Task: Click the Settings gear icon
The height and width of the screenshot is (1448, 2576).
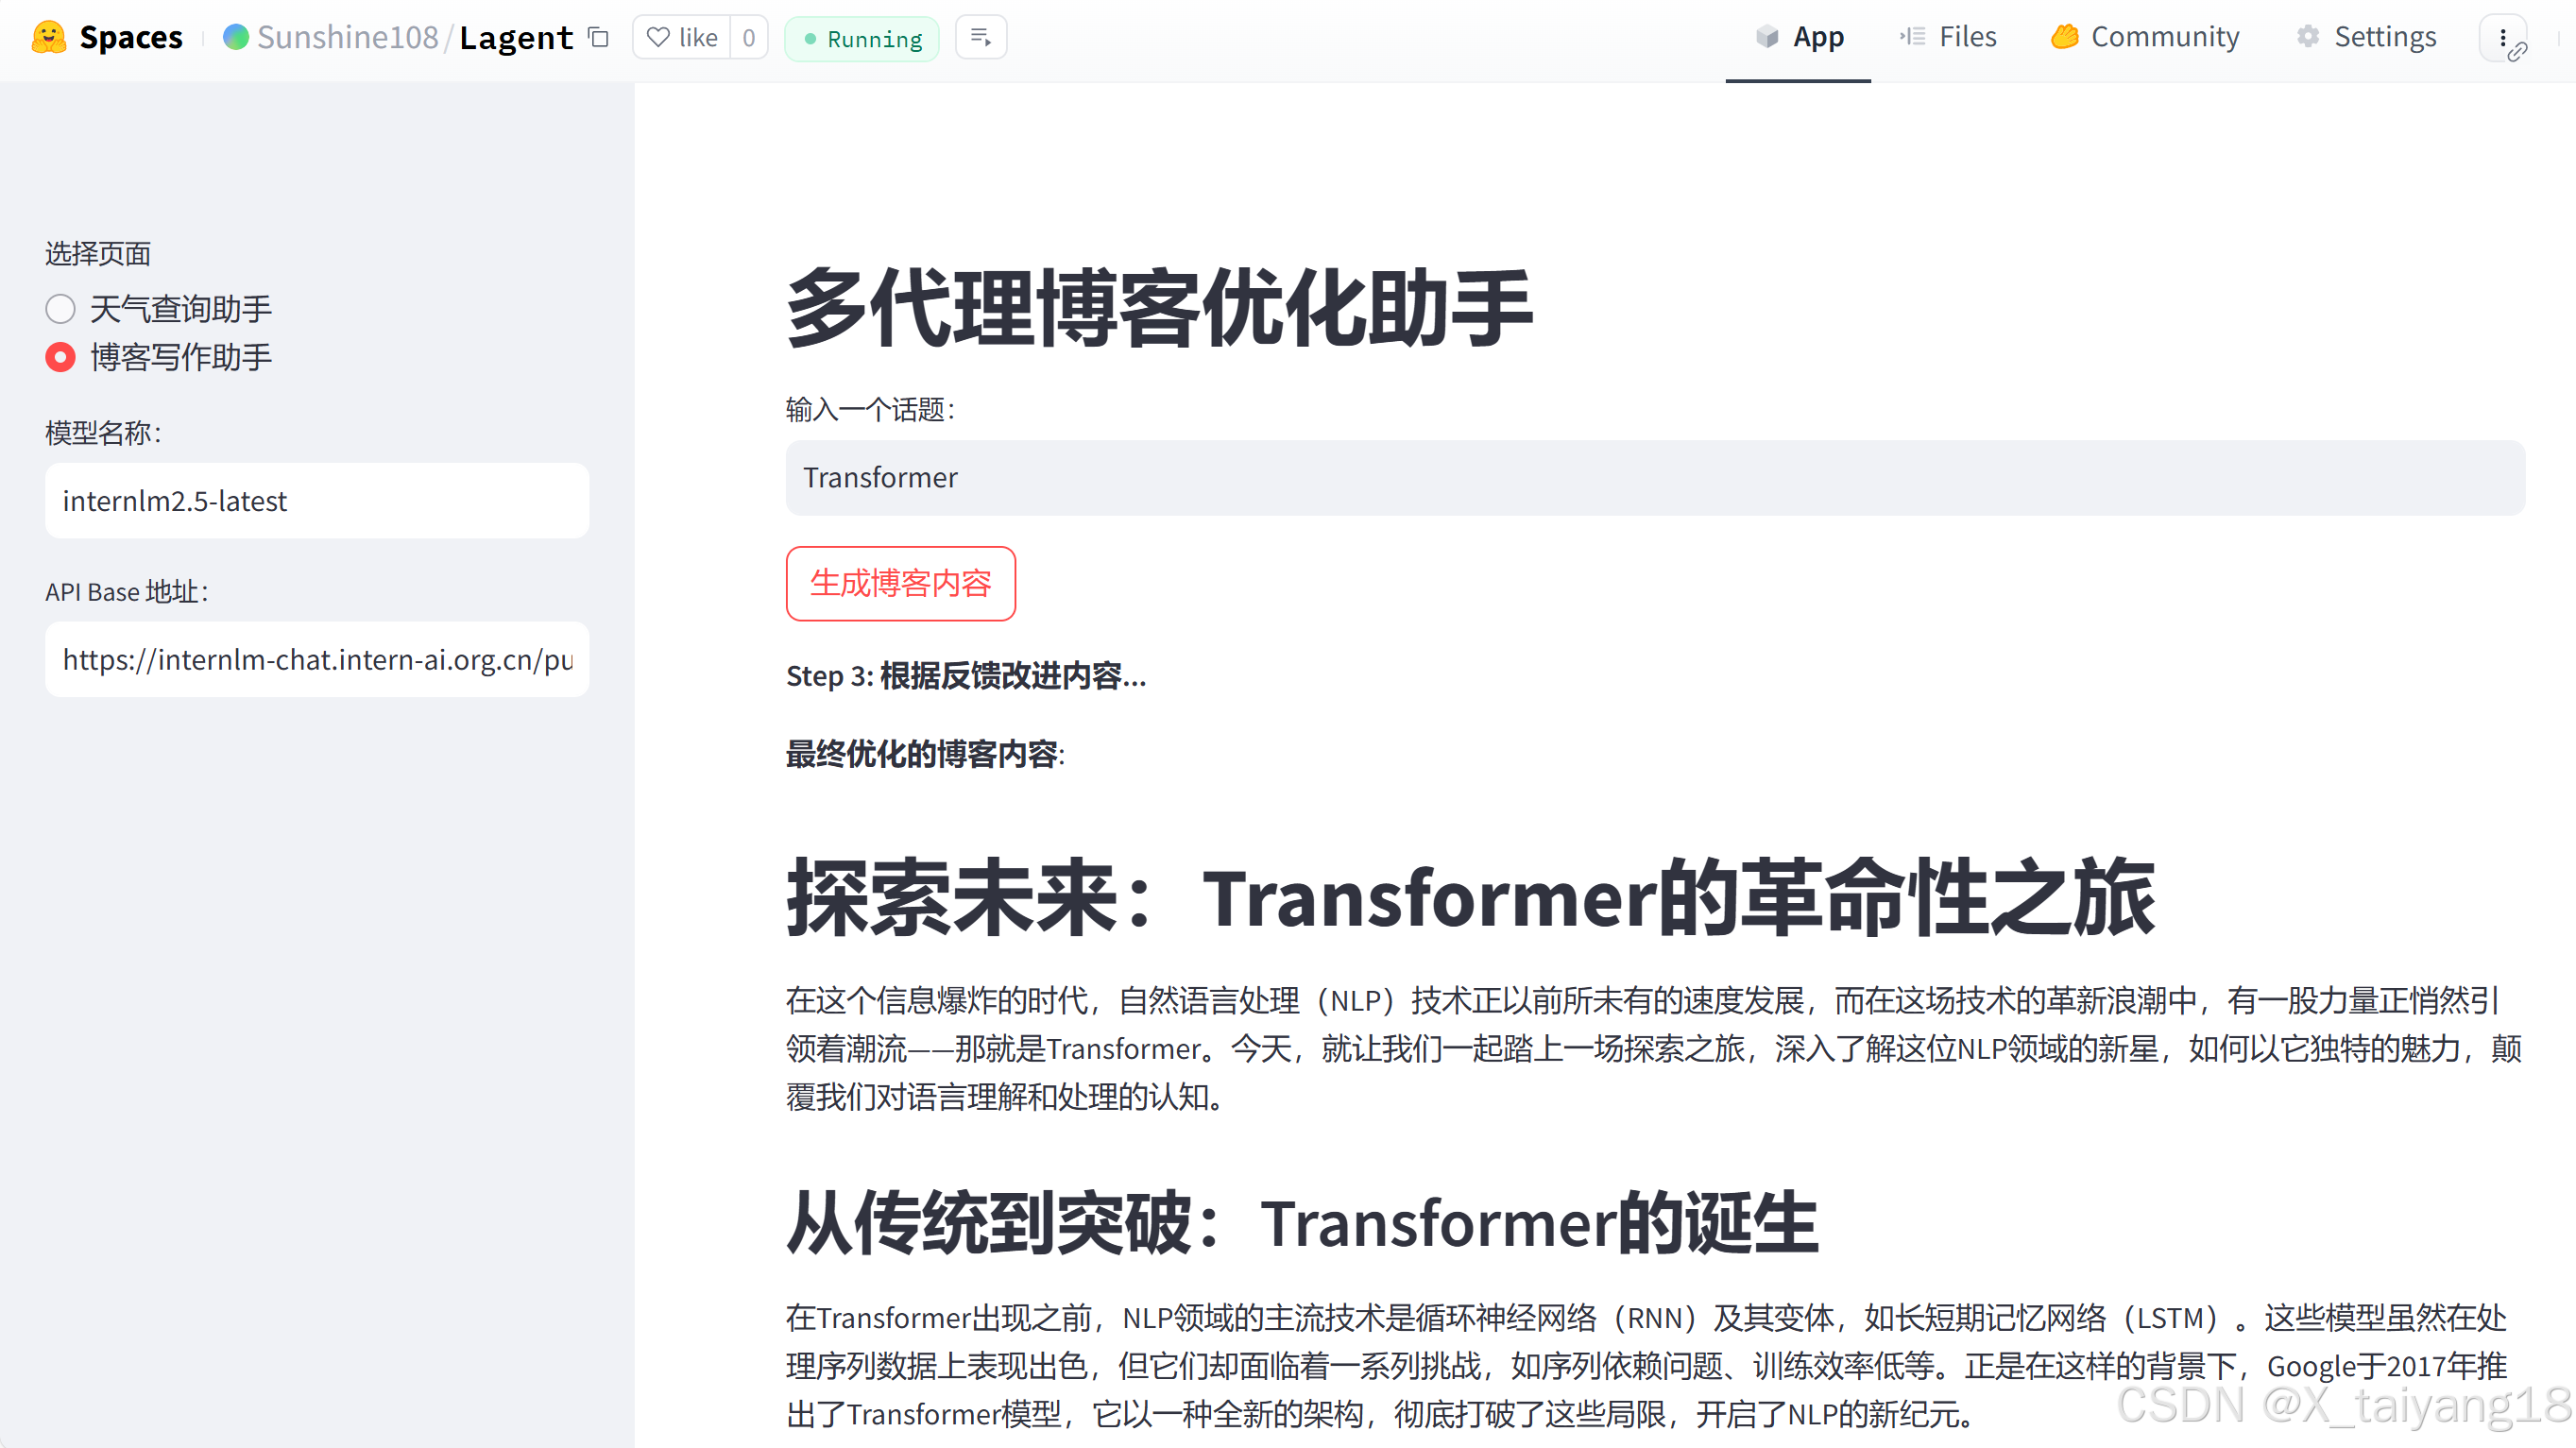Action: tap(2308, 37)
